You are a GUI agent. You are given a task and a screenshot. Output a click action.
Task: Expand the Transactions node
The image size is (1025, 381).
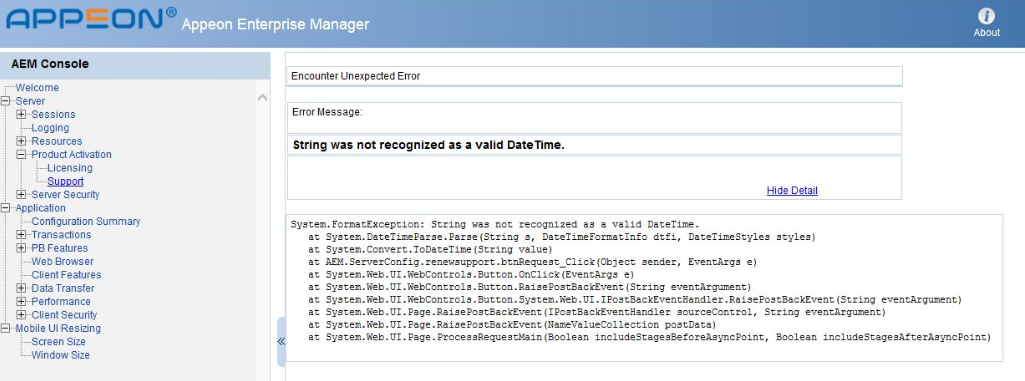click(x=22, y=235)
